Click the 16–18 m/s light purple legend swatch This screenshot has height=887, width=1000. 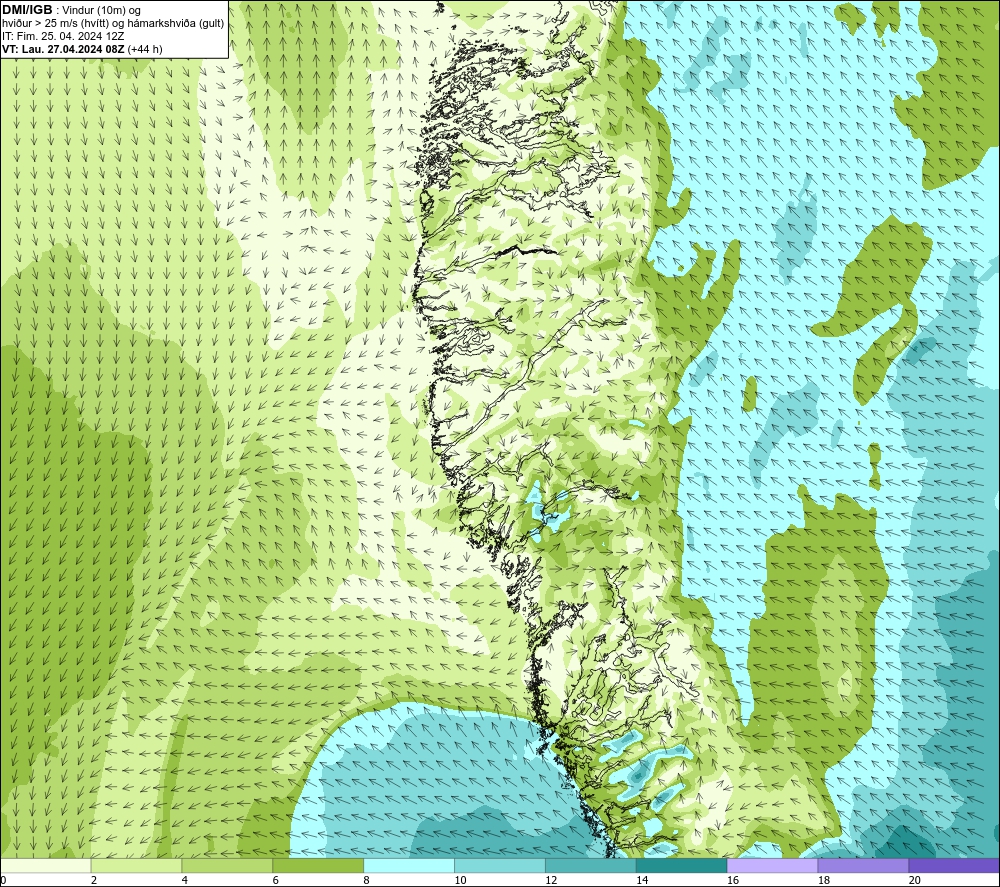point(772,865)
